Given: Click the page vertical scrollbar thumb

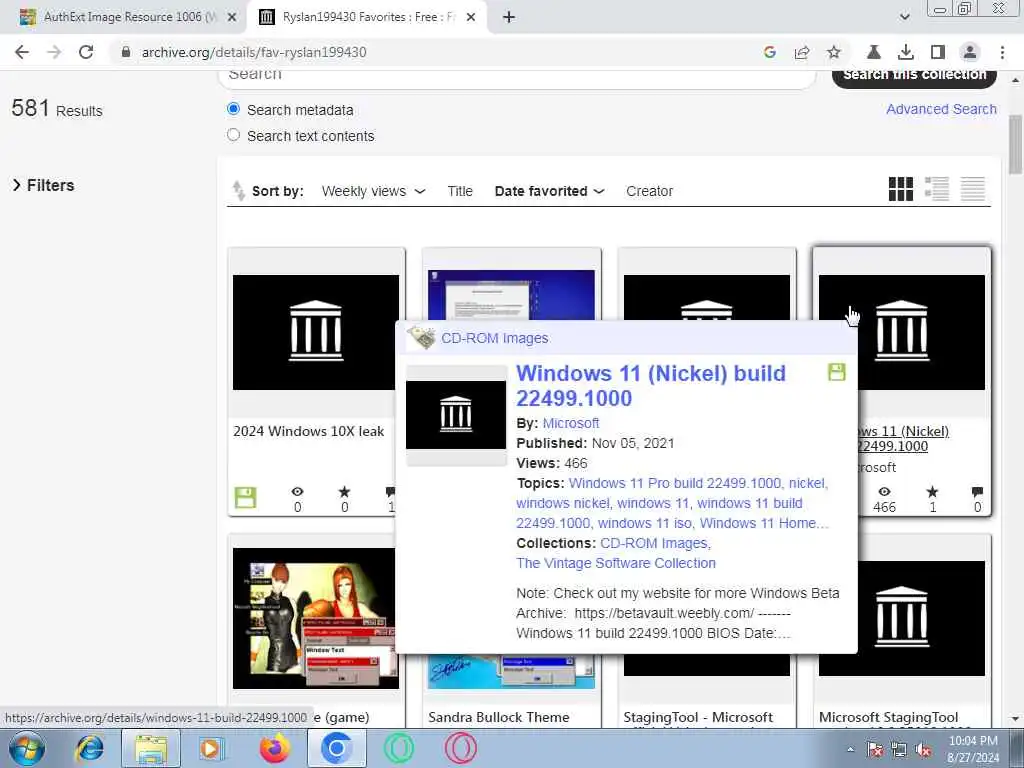Looking at the screenshot, I should pyautogui.click(x=1016, y=144).
